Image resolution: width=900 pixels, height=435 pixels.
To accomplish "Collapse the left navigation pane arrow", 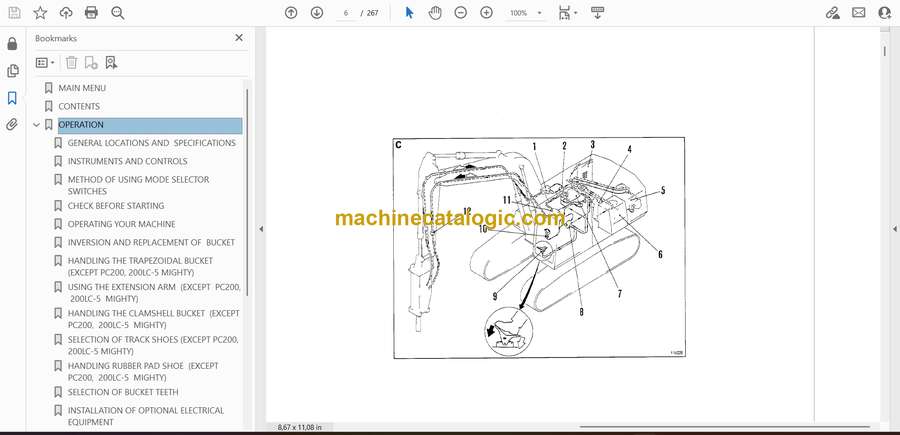I will pos(261,229).
